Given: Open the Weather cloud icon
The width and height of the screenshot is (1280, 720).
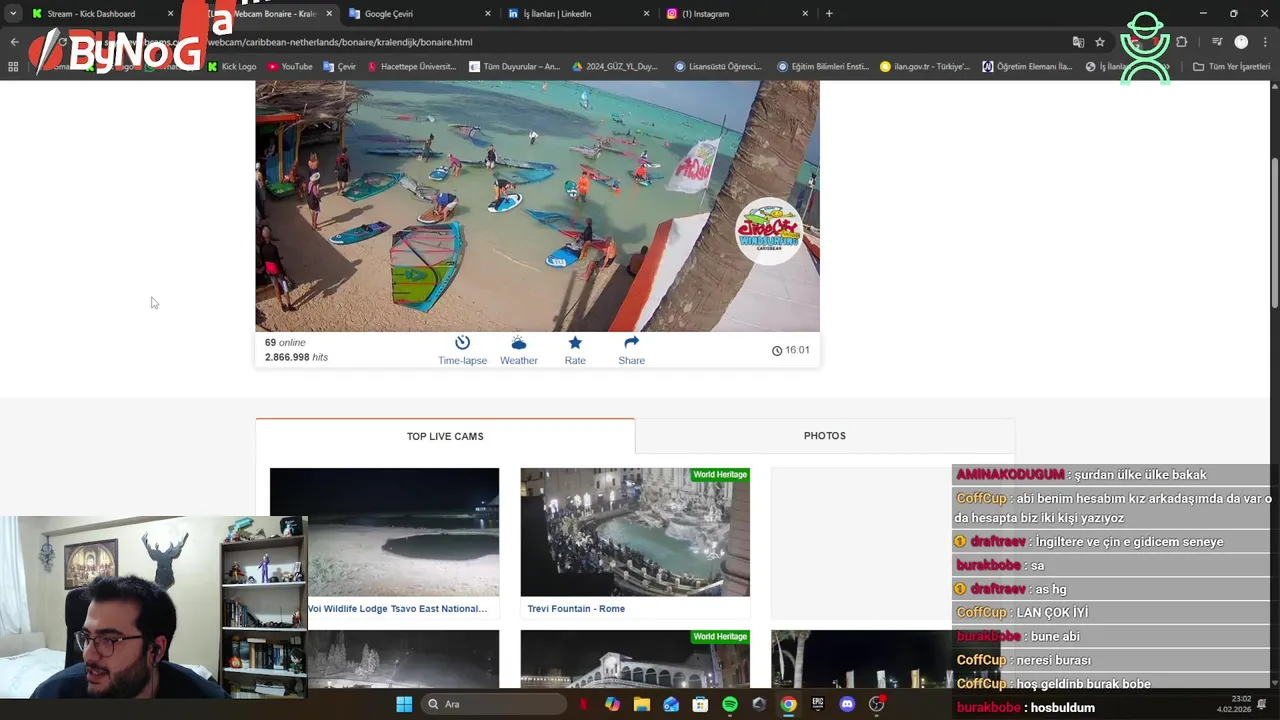Looking at the screenshot, I should [x=518, y=343].
